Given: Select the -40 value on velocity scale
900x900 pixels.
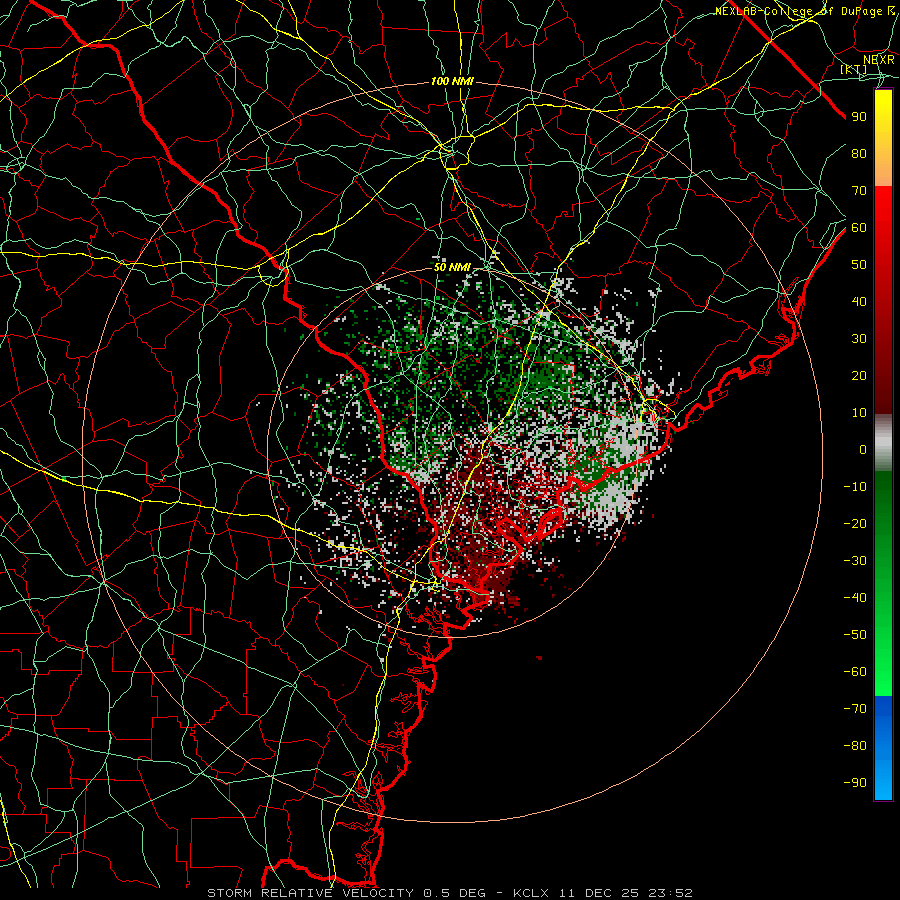Looking at the screenshot, I should [x=855, y=598].
